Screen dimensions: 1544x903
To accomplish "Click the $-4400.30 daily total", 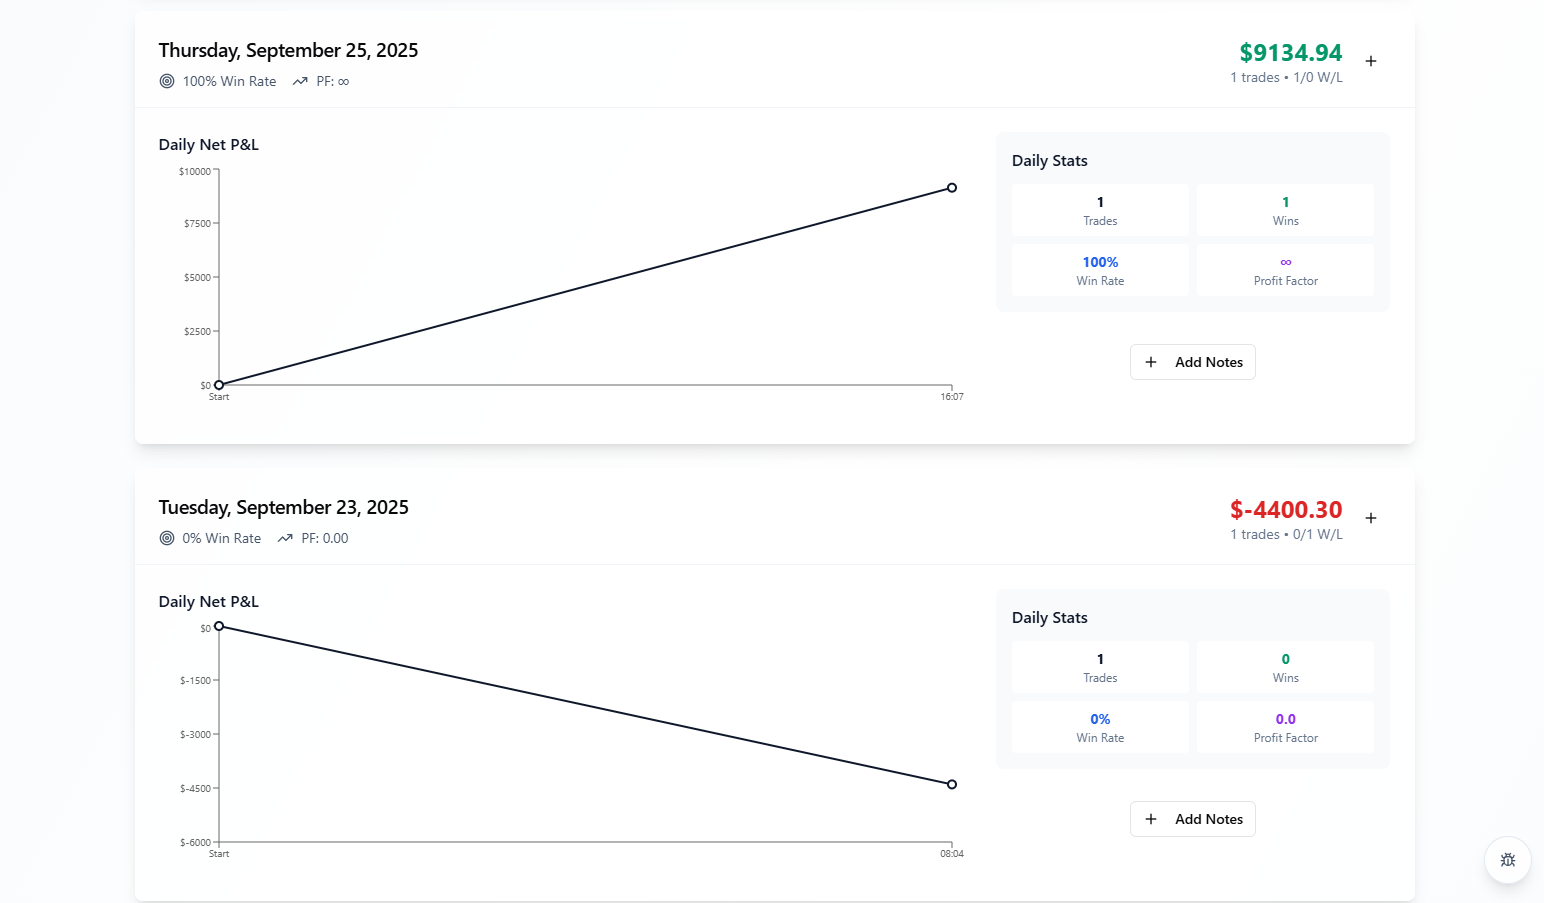I will [1286, 509].
